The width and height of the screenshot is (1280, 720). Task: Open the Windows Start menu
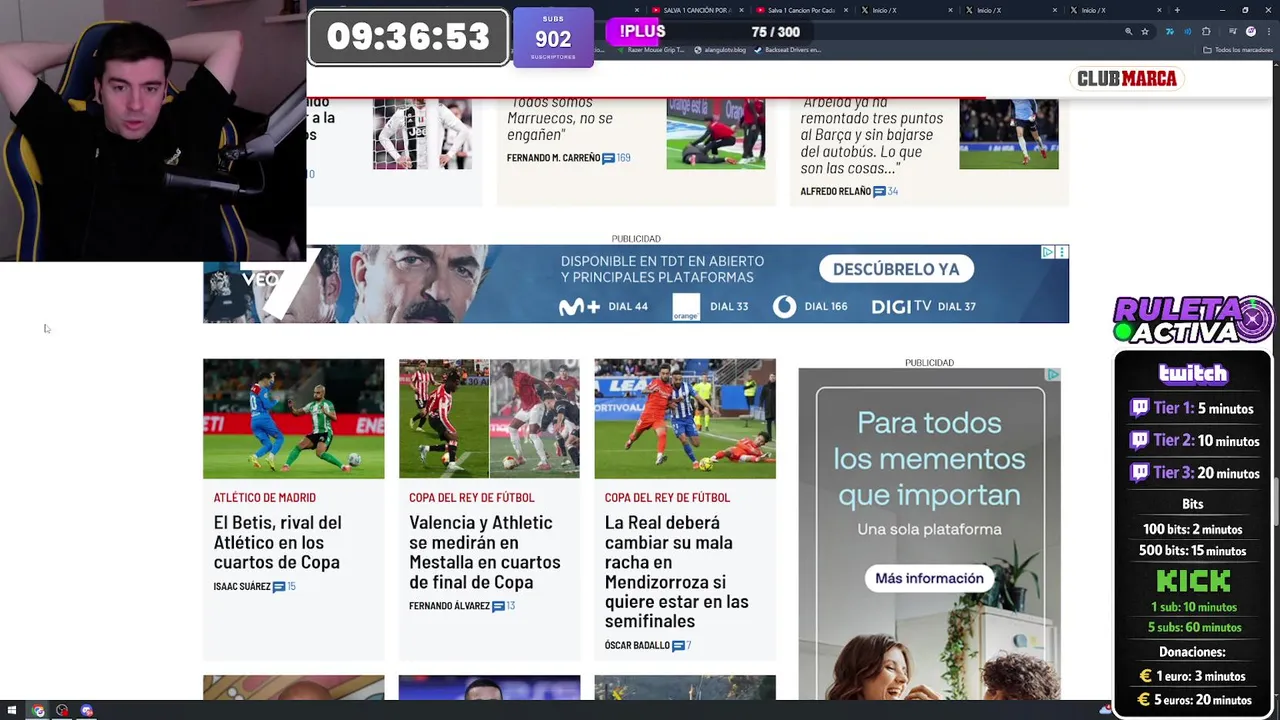[11, 711]
